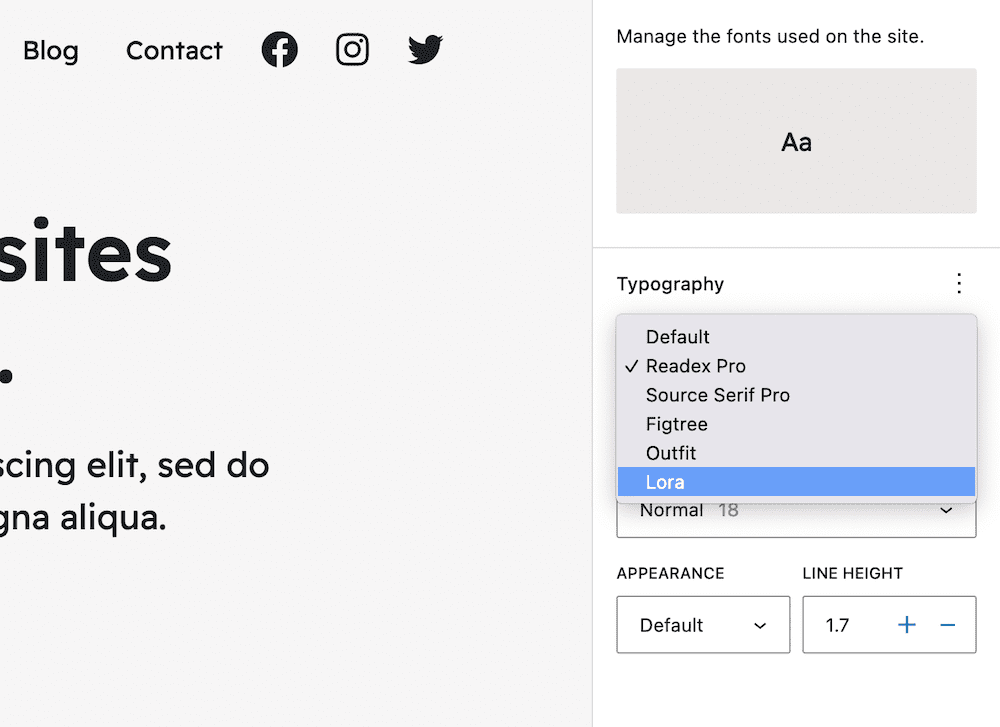Image resolution: width=1000 pixels, height=727 pixels.
Task: Open the Typography options three-dot menu
Action: 959,283
